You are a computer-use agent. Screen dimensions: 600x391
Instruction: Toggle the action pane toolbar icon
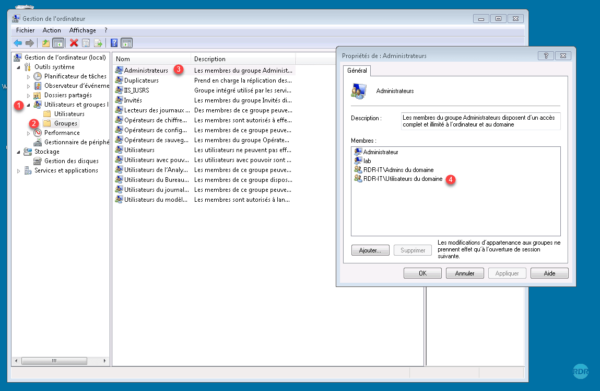(127, 43)
